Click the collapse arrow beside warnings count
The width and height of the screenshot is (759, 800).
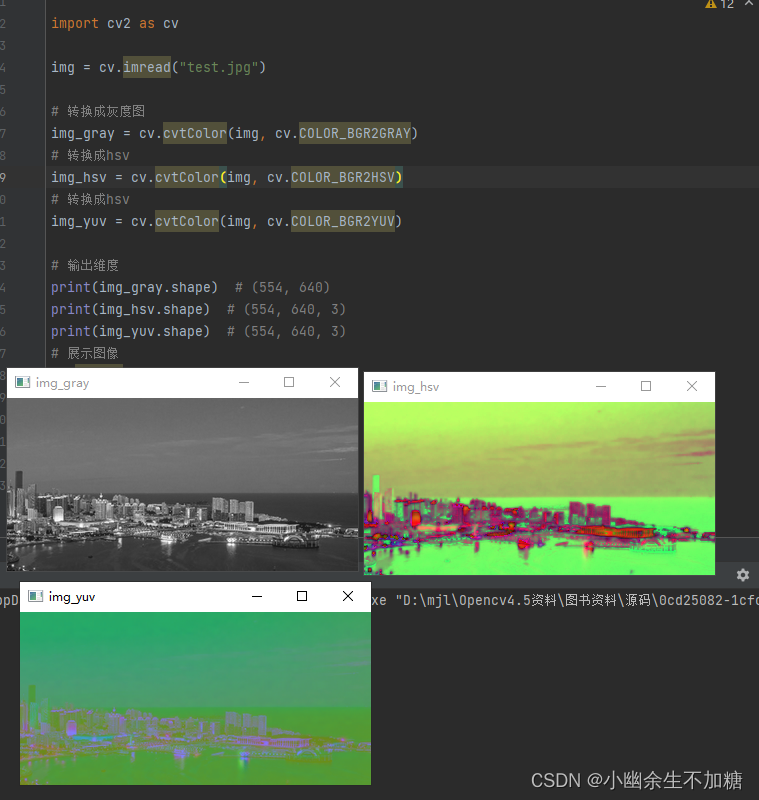(x=749, y=3)
